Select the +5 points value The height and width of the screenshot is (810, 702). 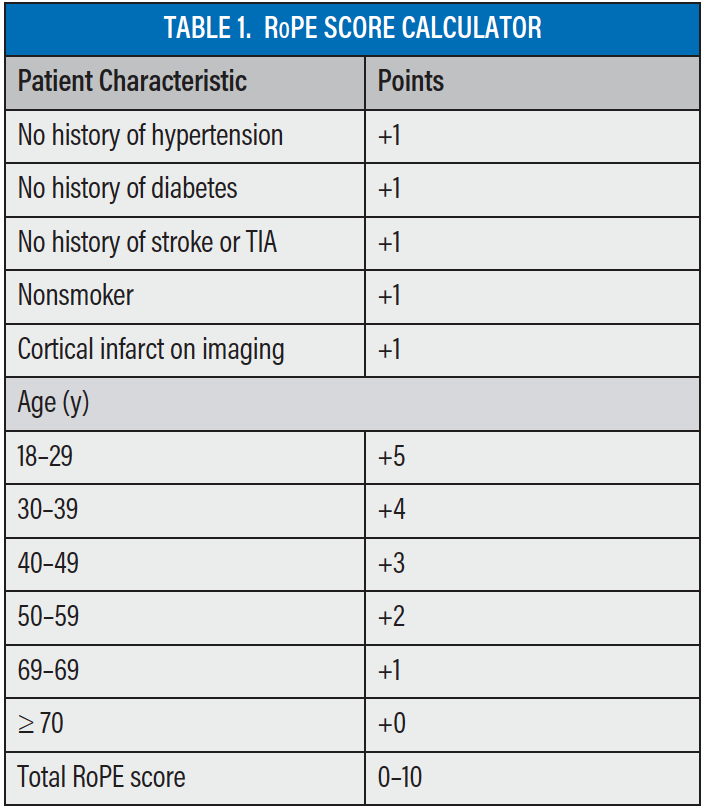tap(391, 457)
